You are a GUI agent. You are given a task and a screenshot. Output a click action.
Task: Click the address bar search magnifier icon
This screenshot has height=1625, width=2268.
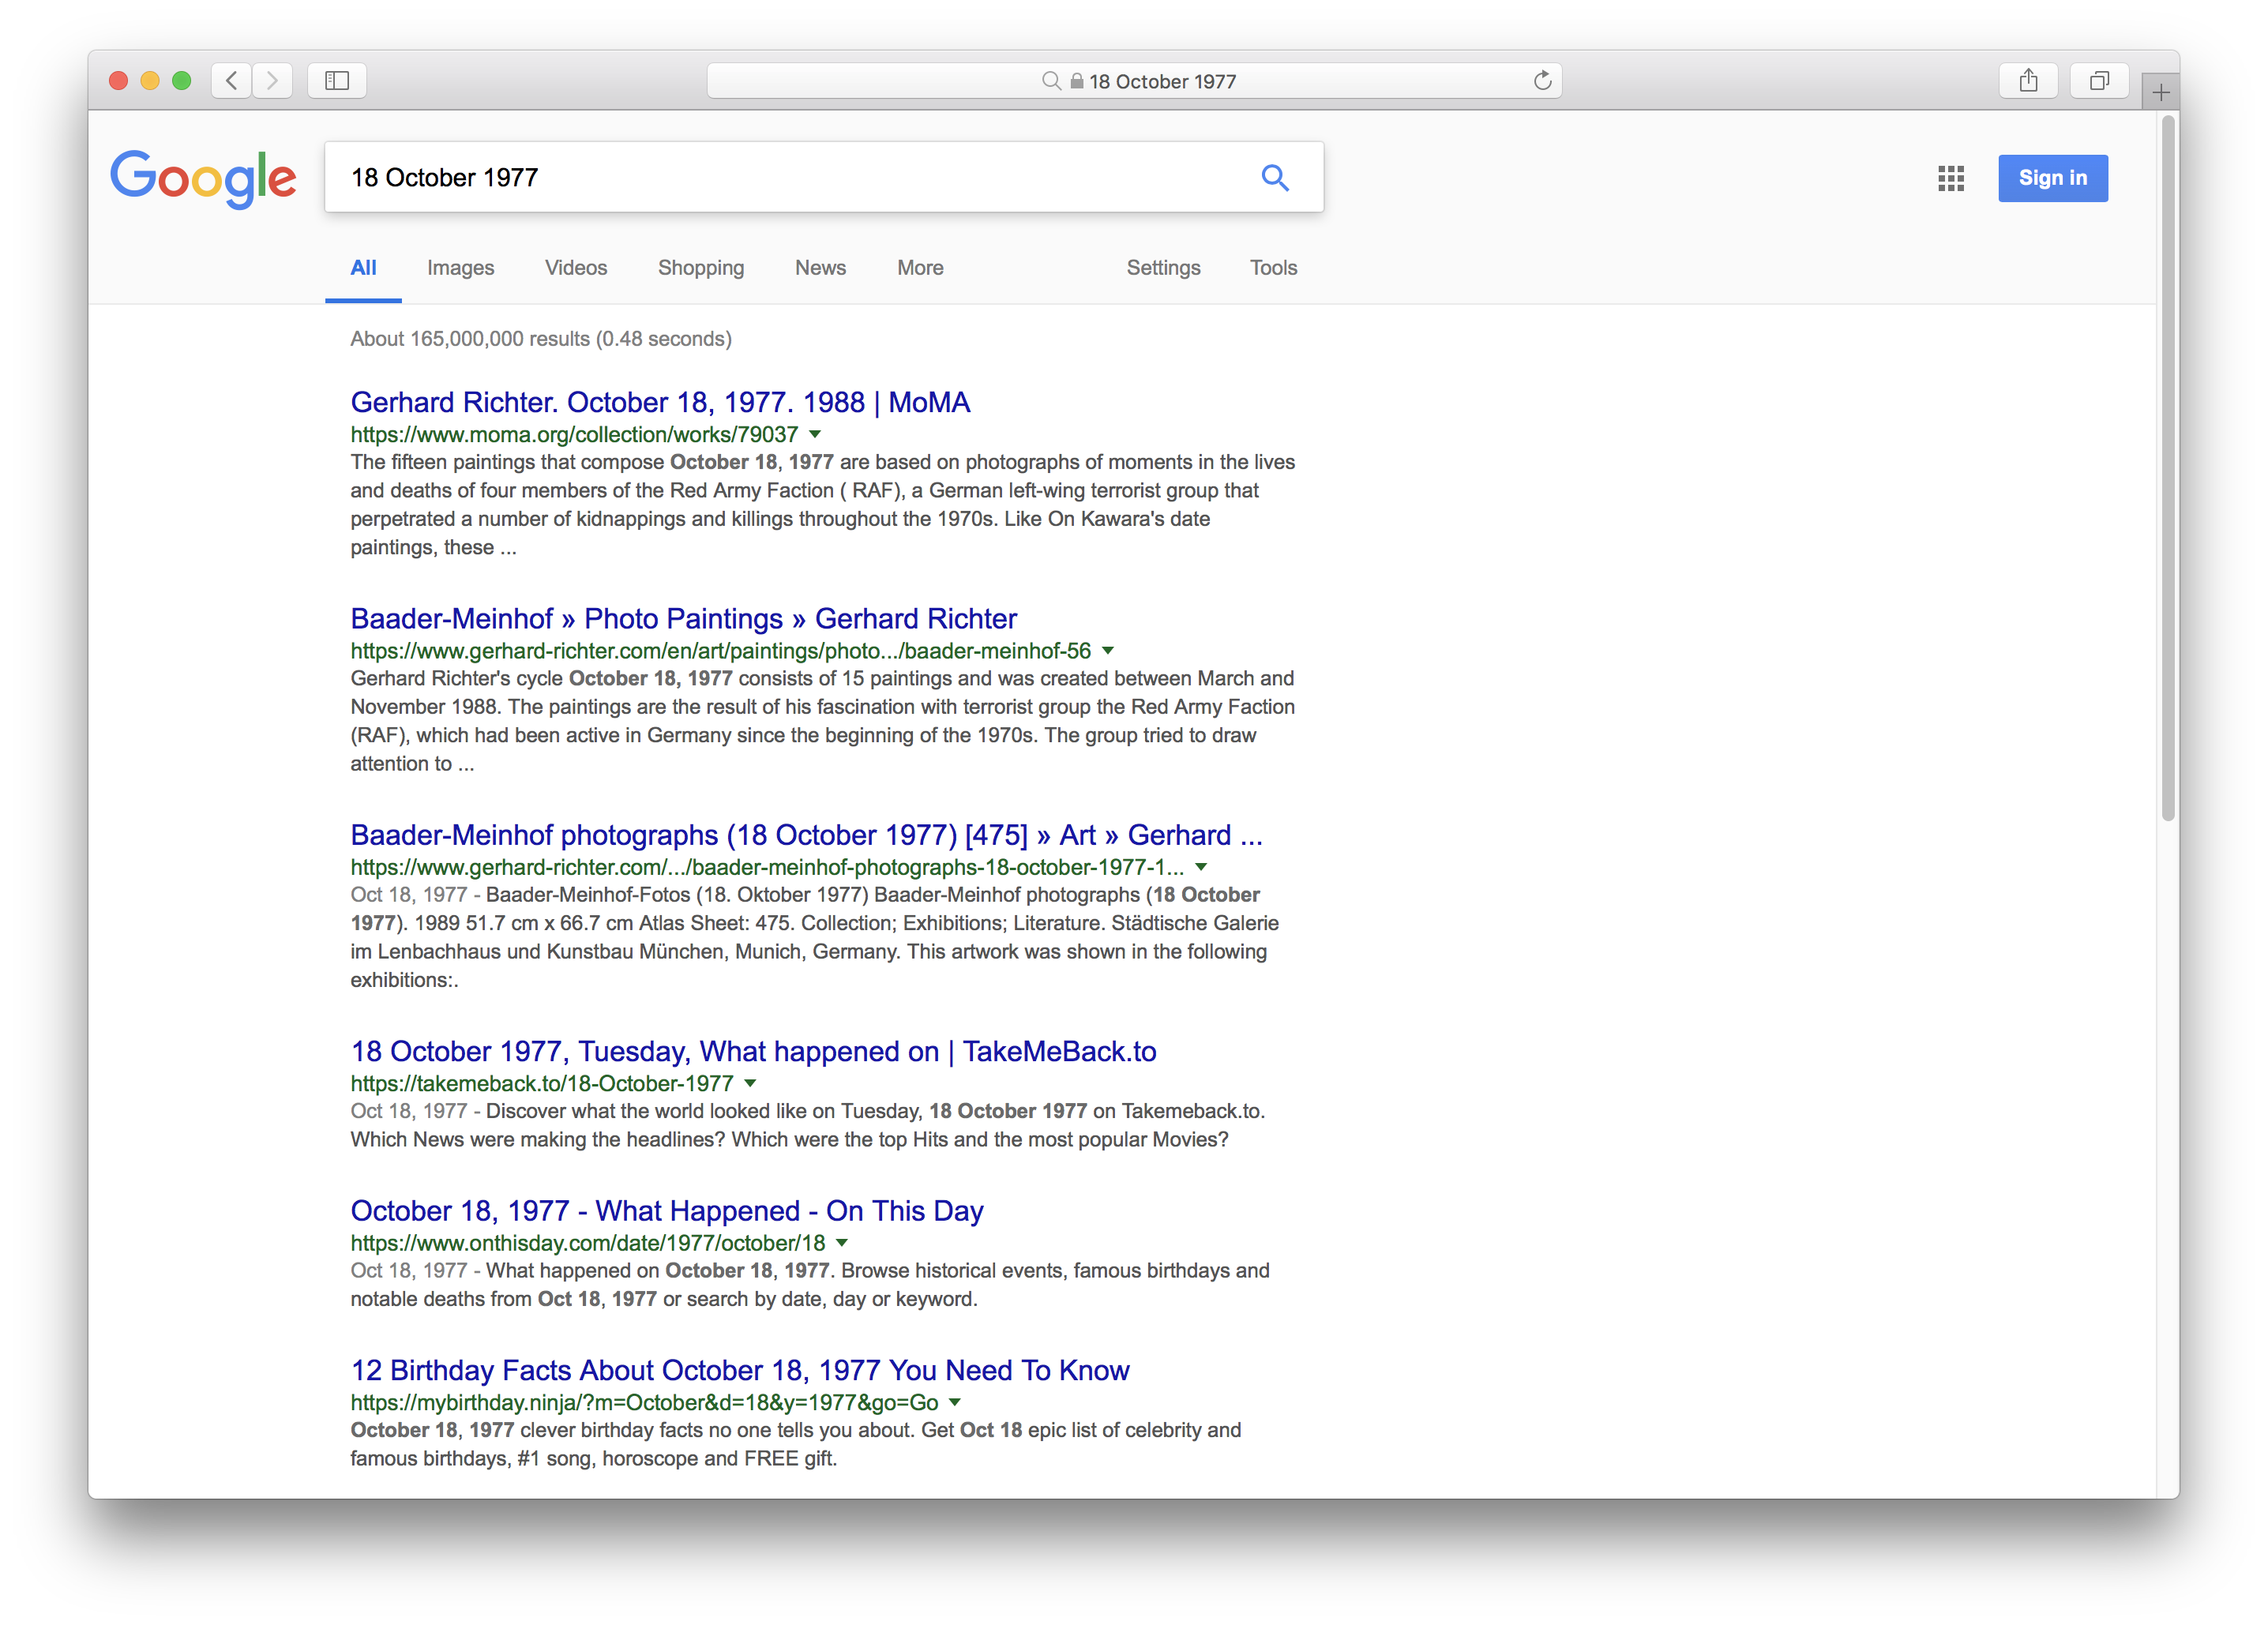coord(1051,81)
